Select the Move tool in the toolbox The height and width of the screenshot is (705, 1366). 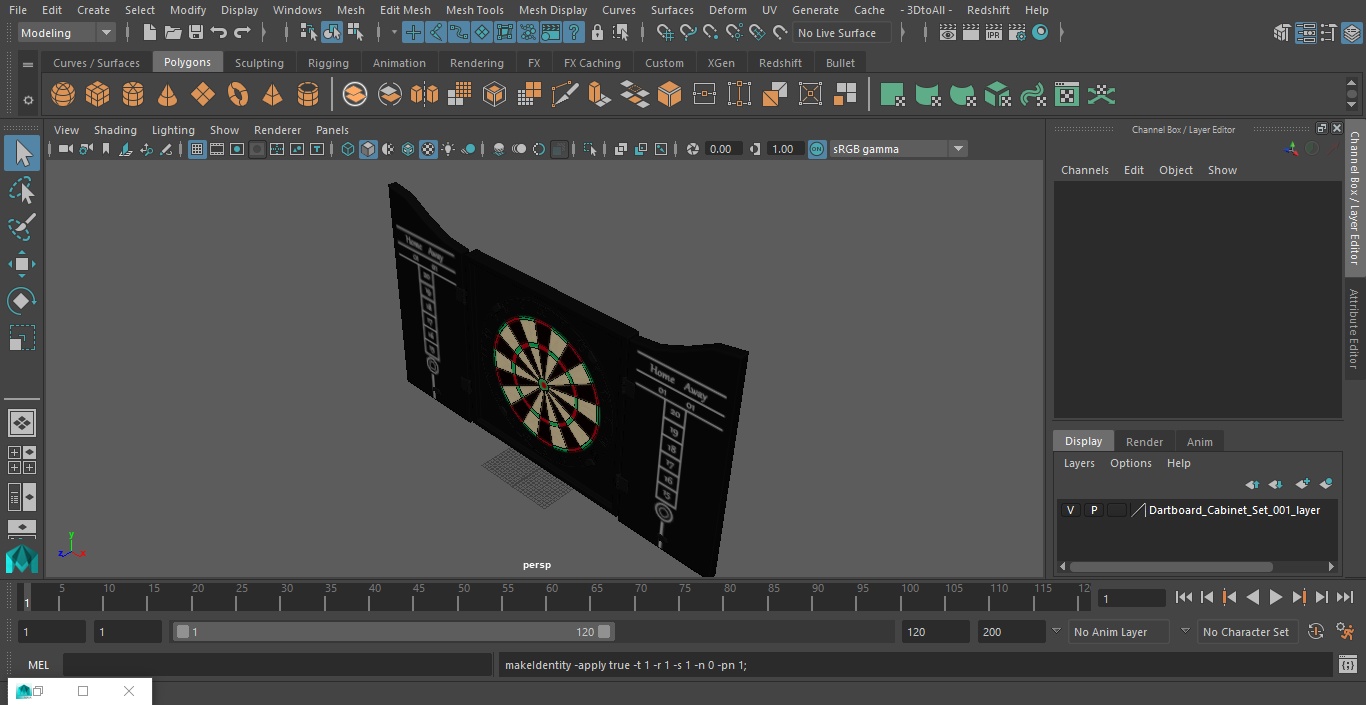coord(22,264)
